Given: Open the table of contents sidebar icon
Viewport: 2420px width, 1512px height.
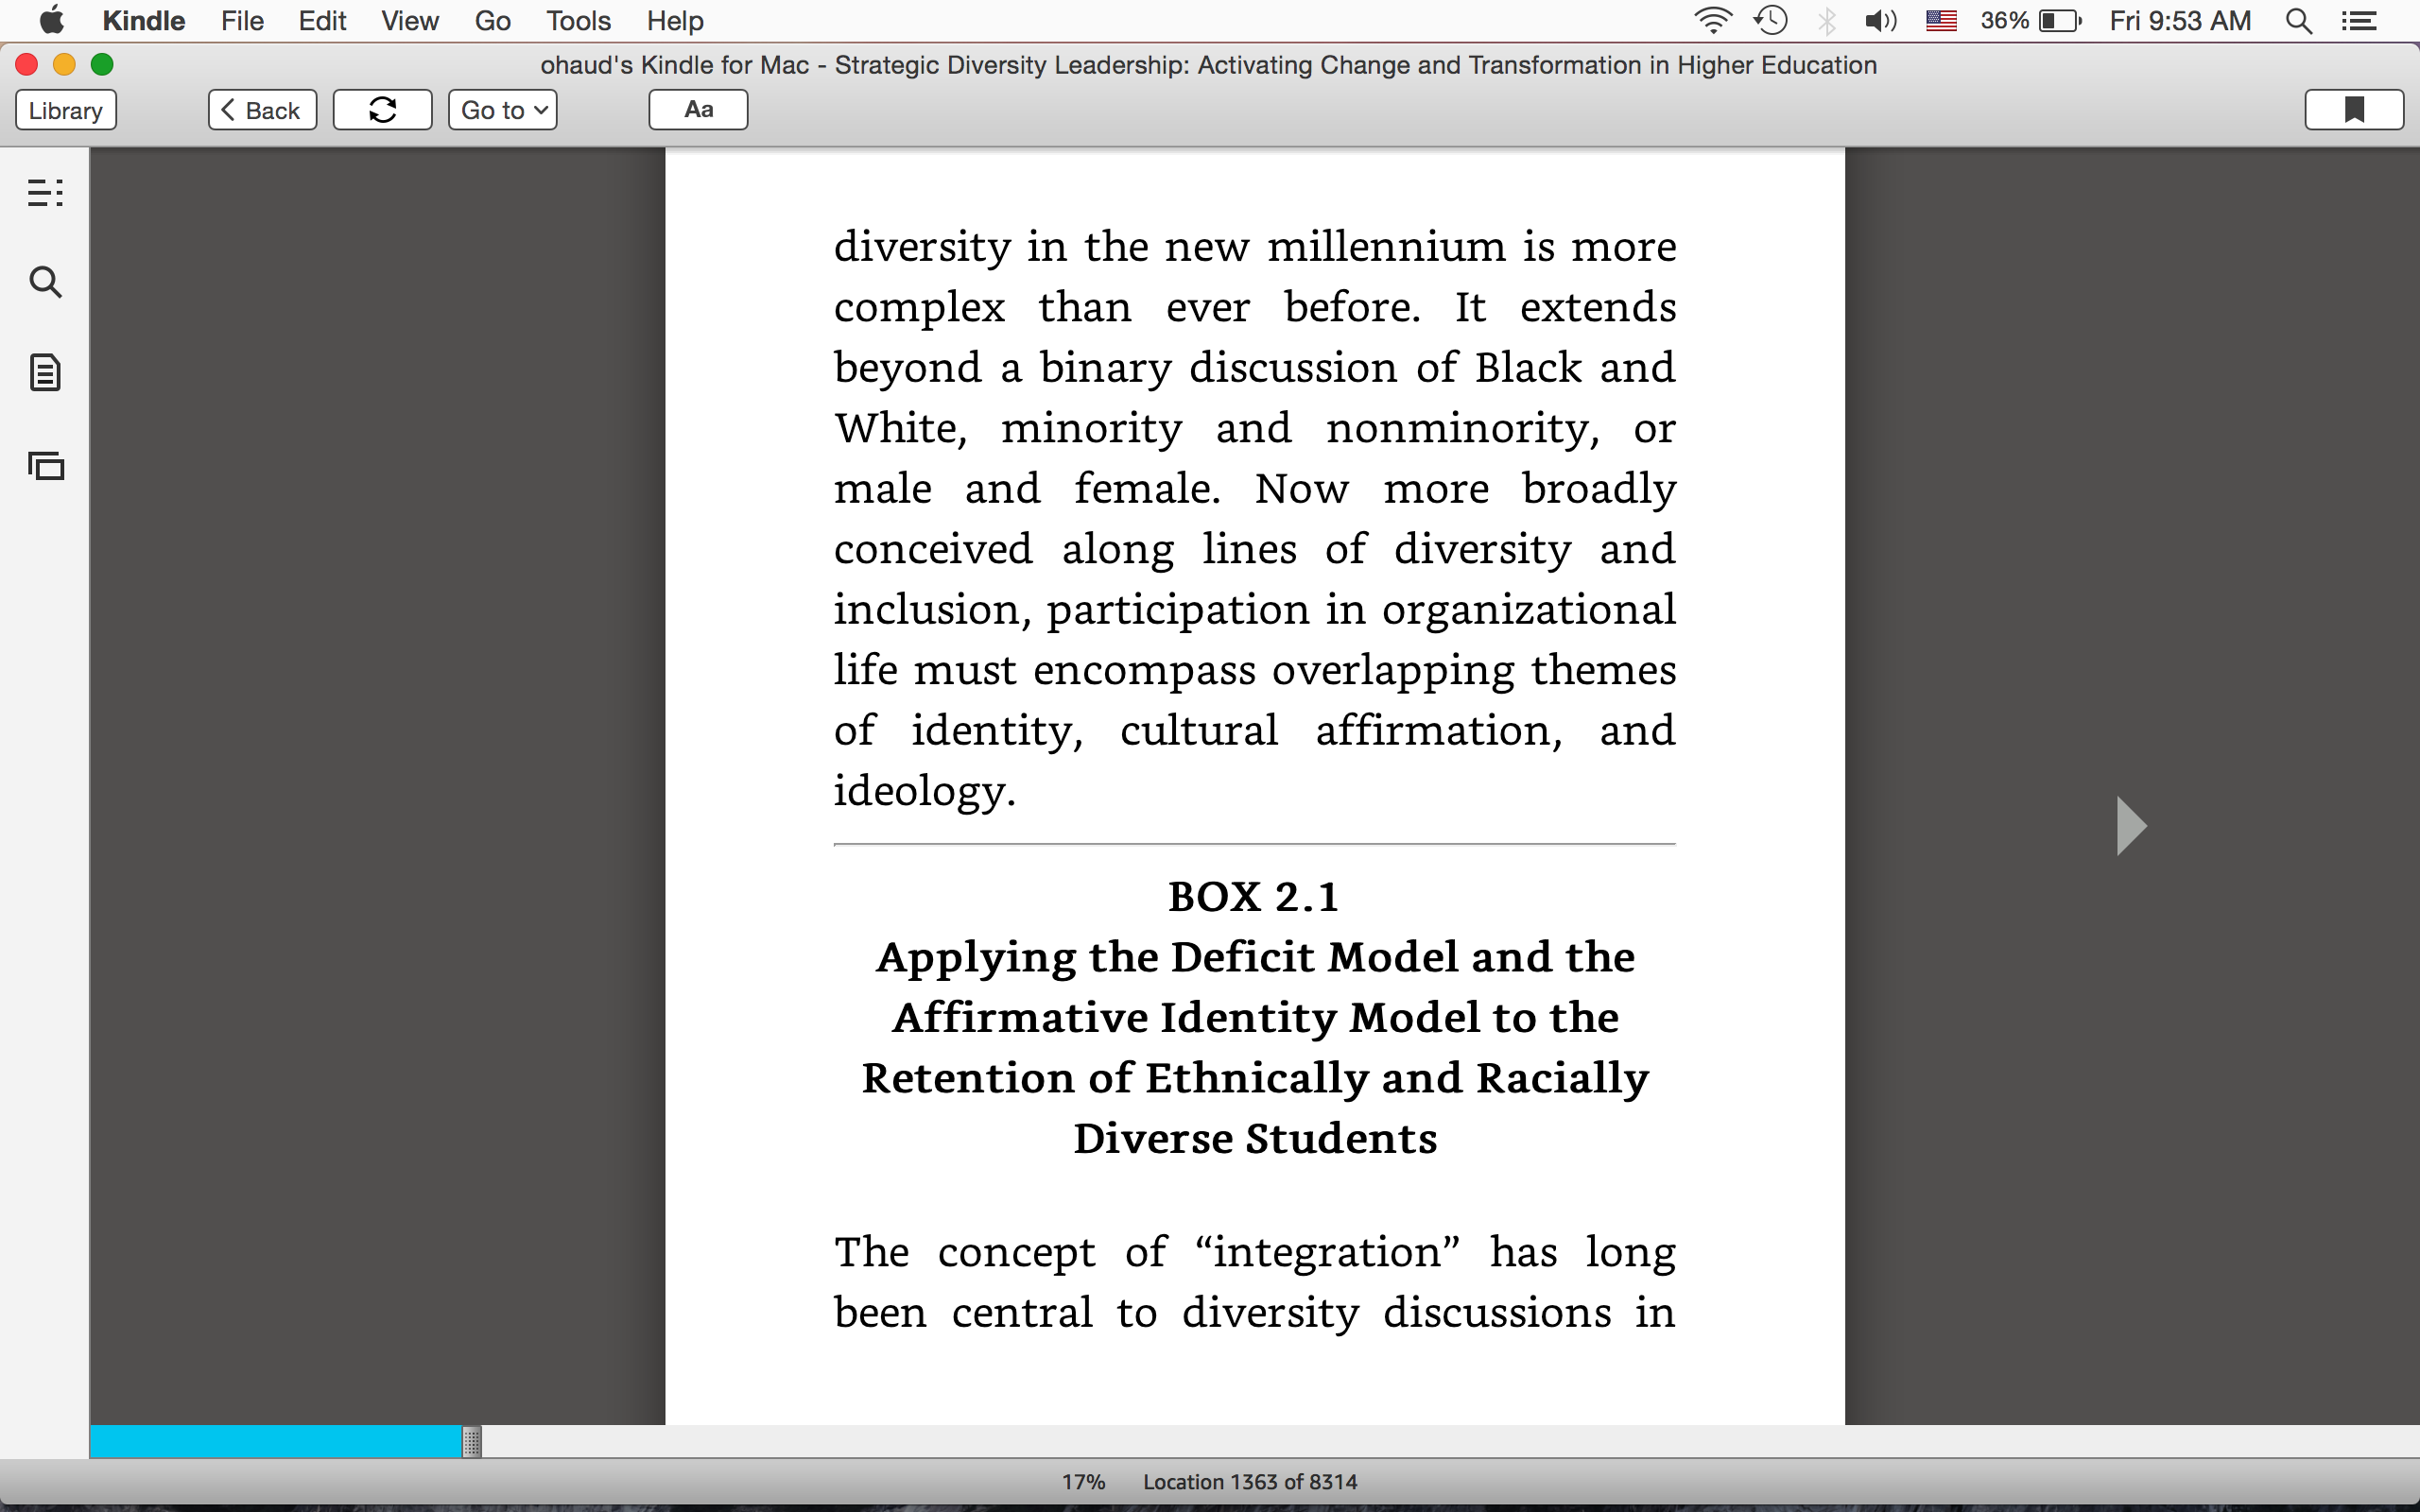Looking at the screenshot, I should pos(45,192).
